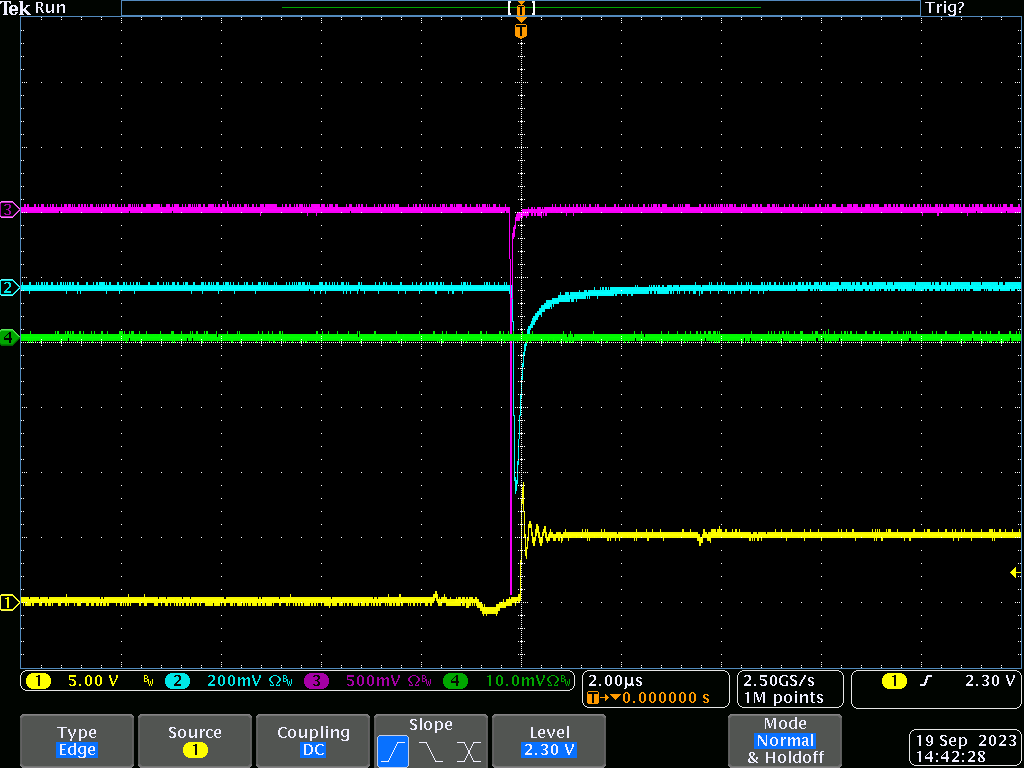
Task: Click the channel 2 cyan ground marker
Action: (x=9, y=288)
